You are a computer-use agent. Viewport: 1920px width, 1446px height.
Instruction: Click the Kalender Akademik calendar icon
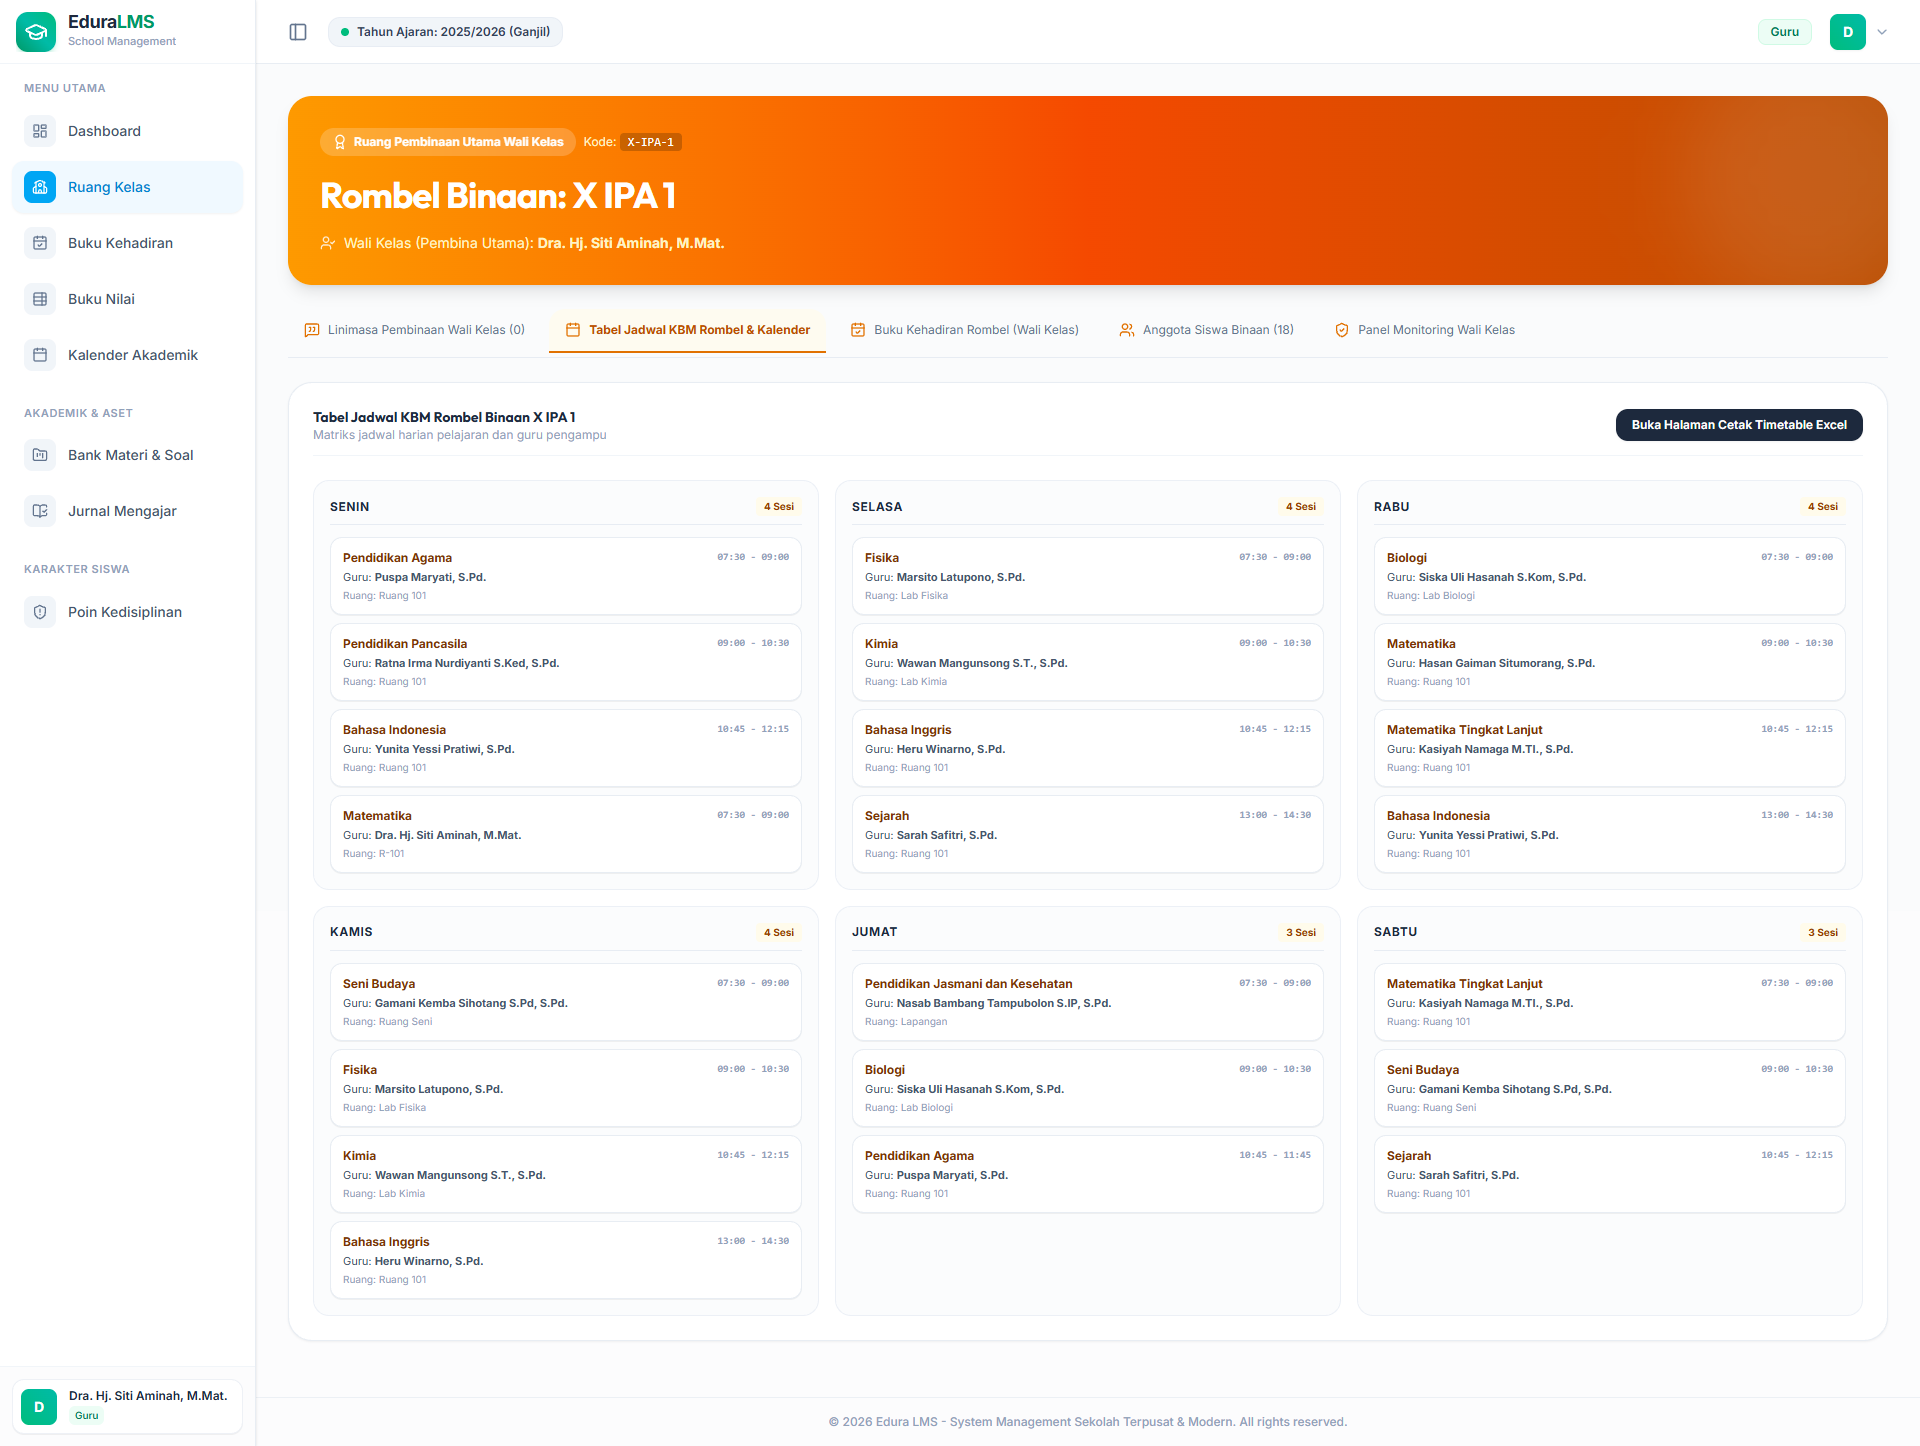click(40, 355)
